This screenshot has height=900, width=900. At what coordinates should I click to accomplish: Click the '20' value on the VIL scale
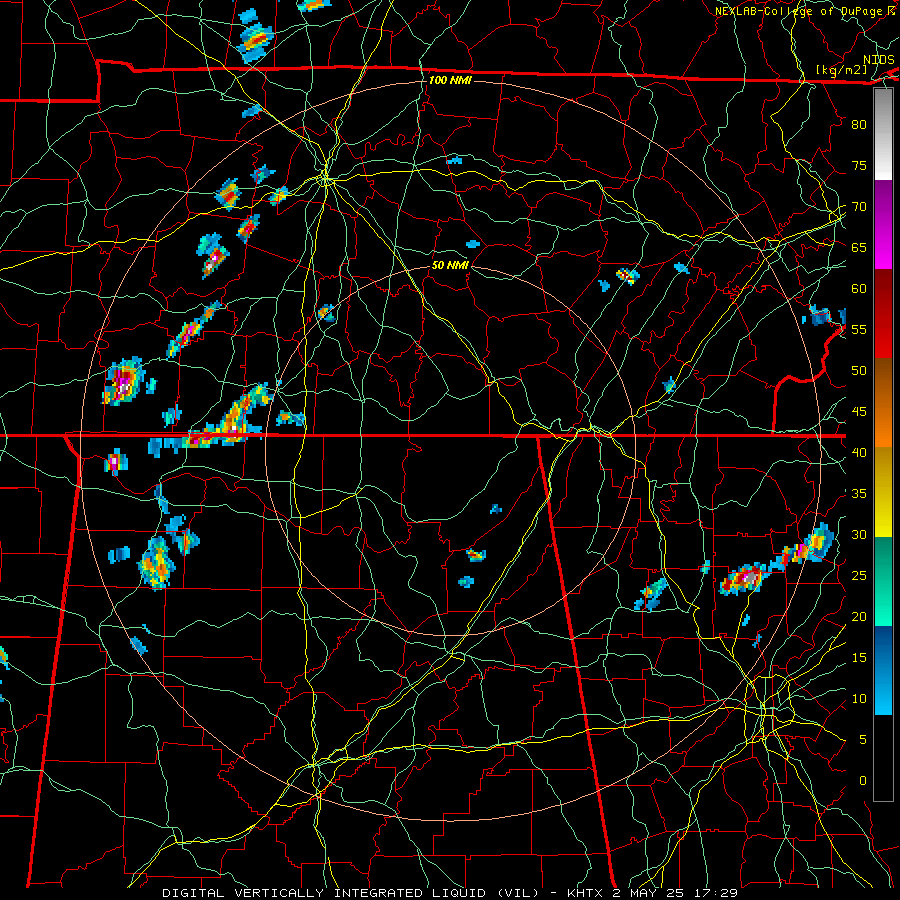click(x=859, y=616)
